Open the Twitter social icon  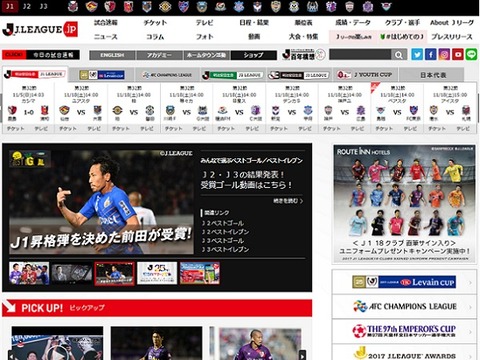click(x=417, y=54)
